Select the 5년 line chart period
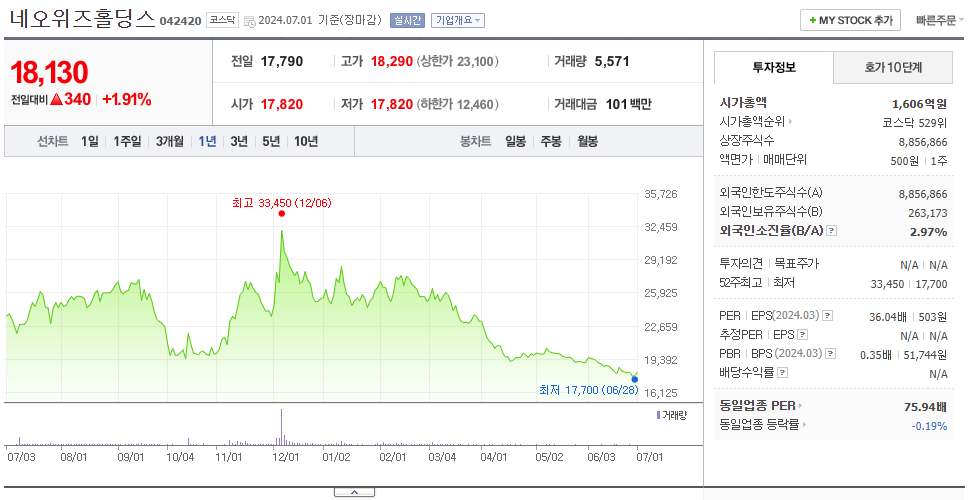 point(270,141)
